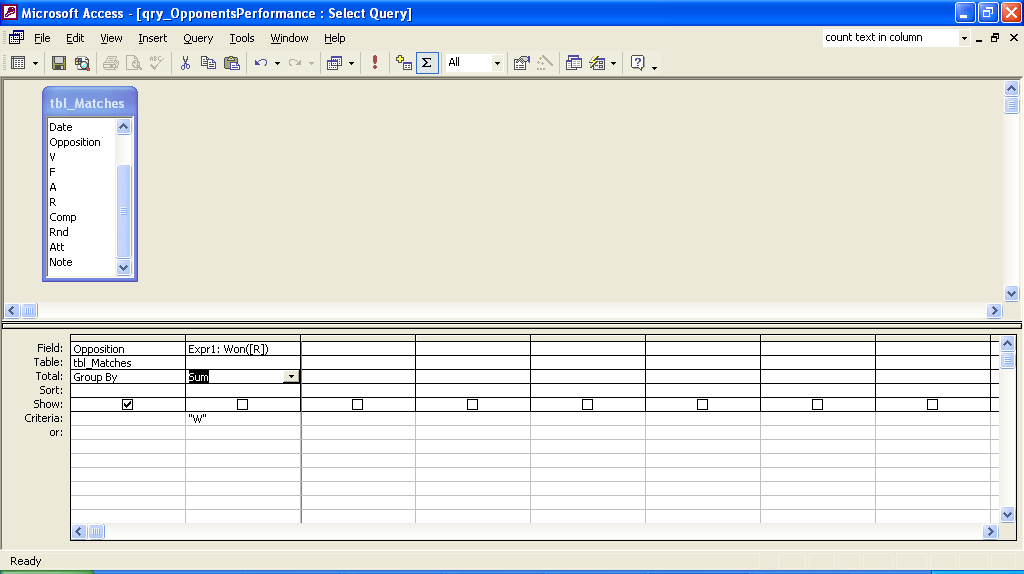Open the Edit menu
The height and width of the screenshot is (574, 1024).
[75, 38]
